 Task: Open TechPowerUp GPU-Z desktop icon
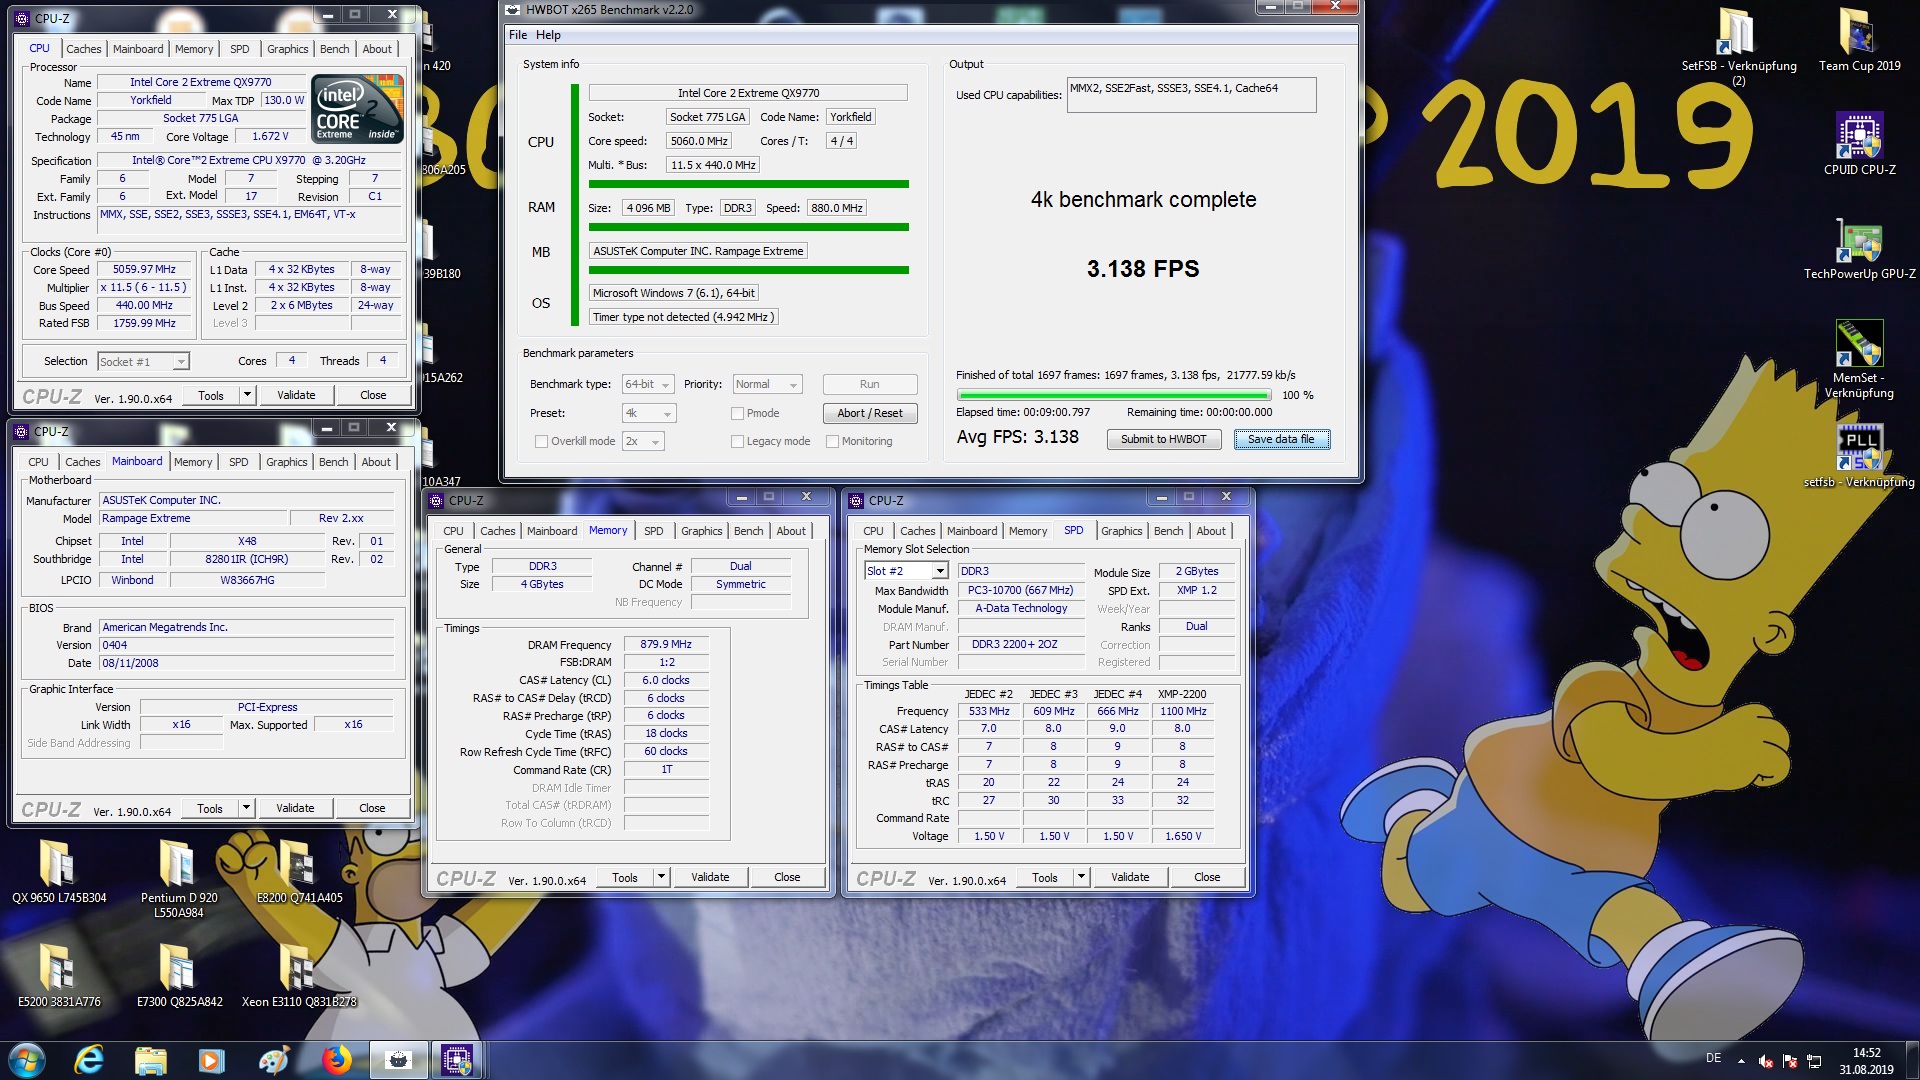pyautogui.click(x=1859, y=248)
